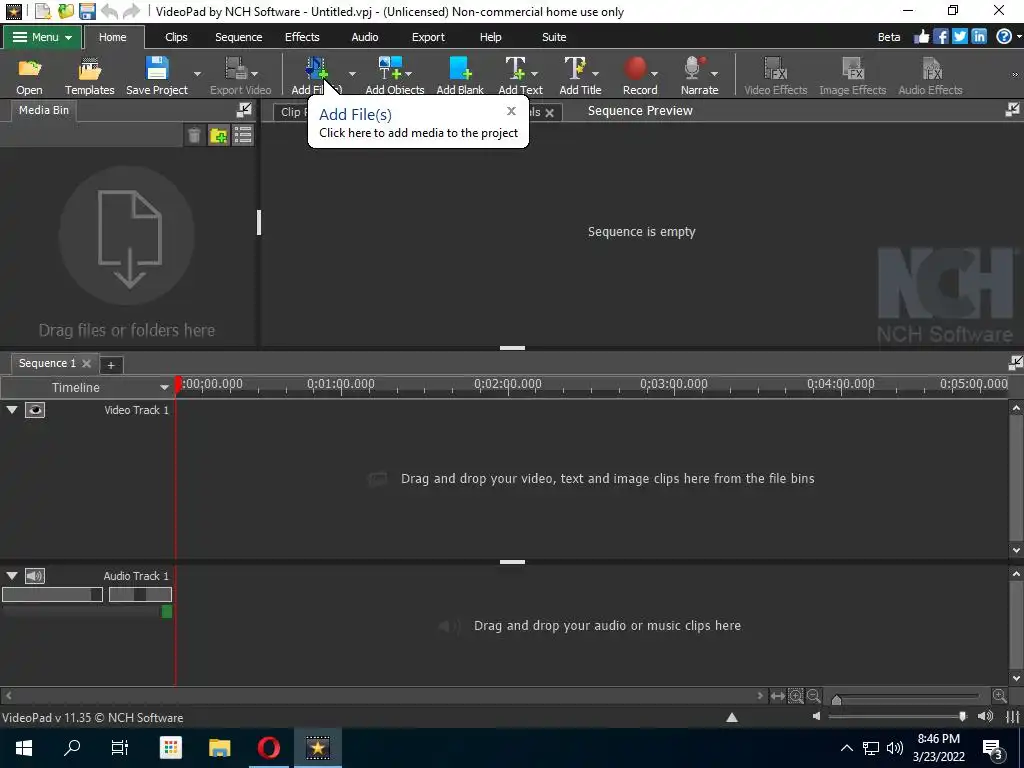The height and width of the screenshot is (768, 1024).
Task: Click the Image Effects toolbar icon
Action: pyautogui.click(x=852, y=68)
